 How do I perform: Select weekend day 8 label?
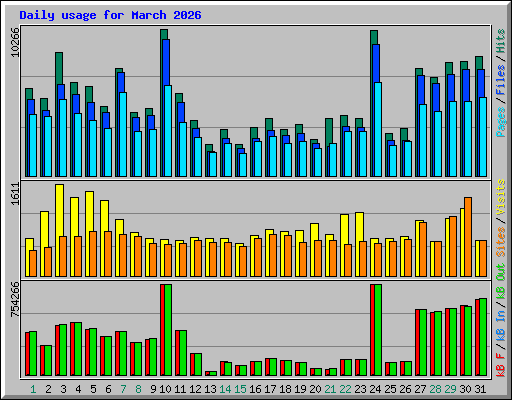(138, 389)
